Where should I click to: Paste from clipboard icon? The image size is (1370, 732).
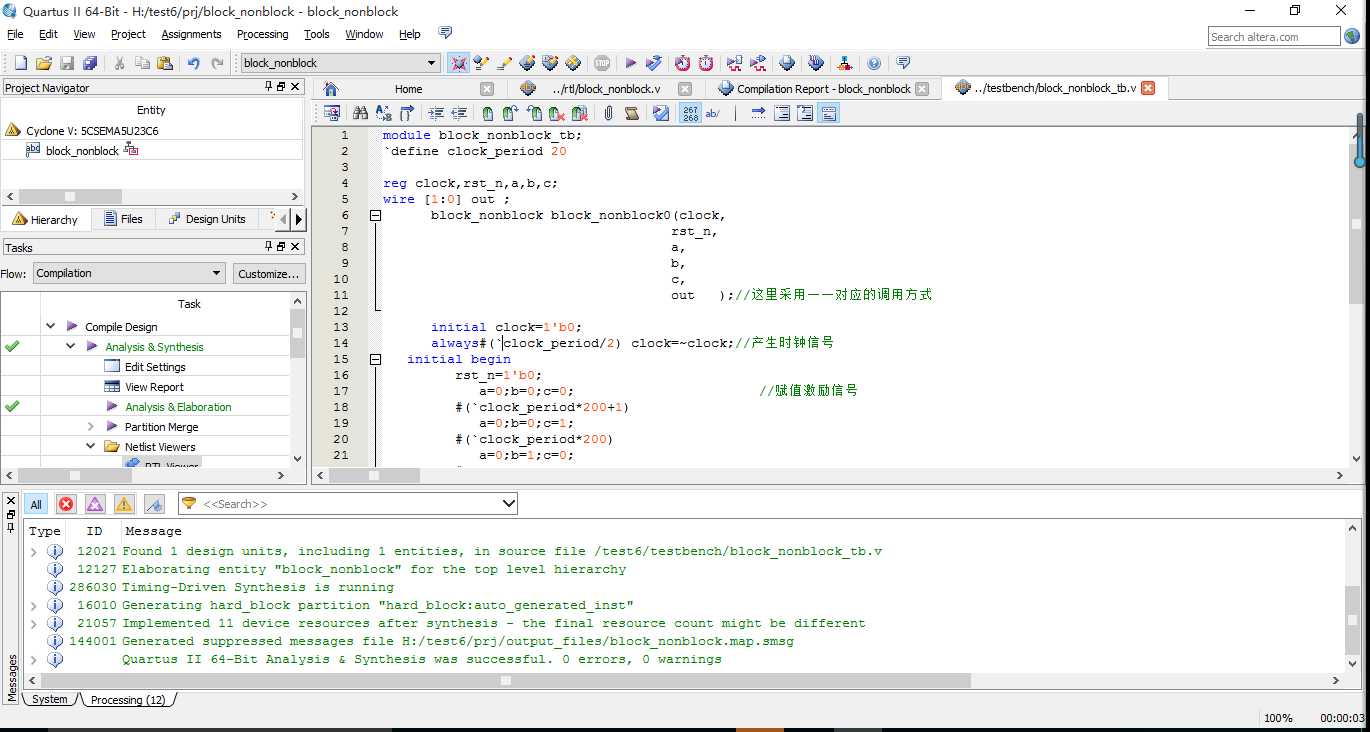tap(166, 63)
